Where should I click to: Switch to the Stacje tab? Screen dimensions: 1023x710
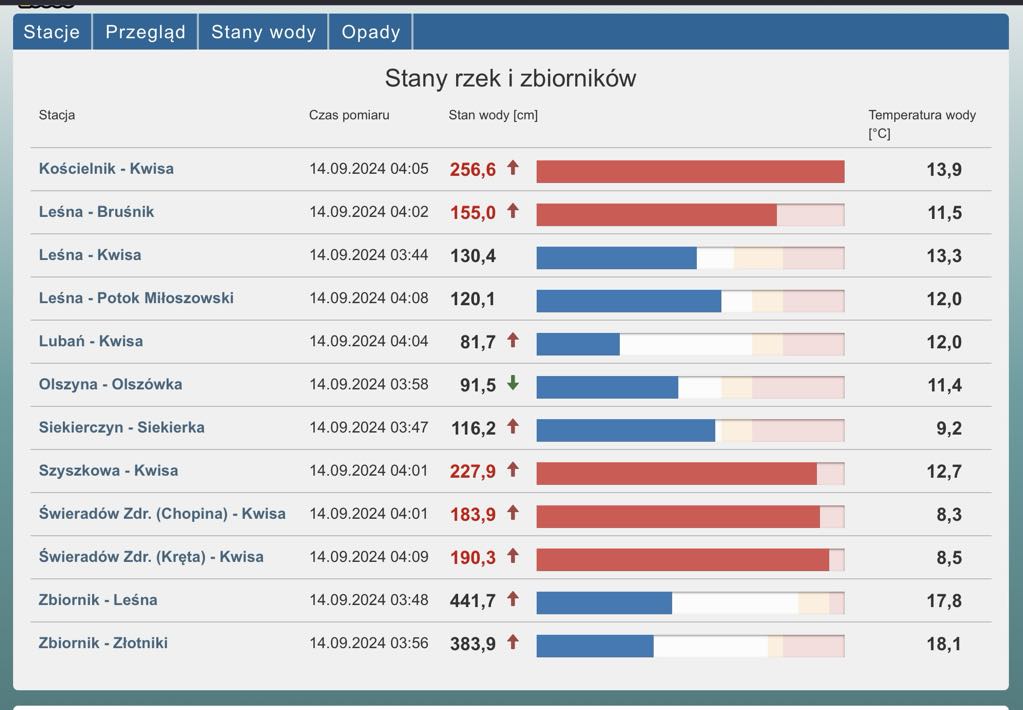tap(52, 32)
